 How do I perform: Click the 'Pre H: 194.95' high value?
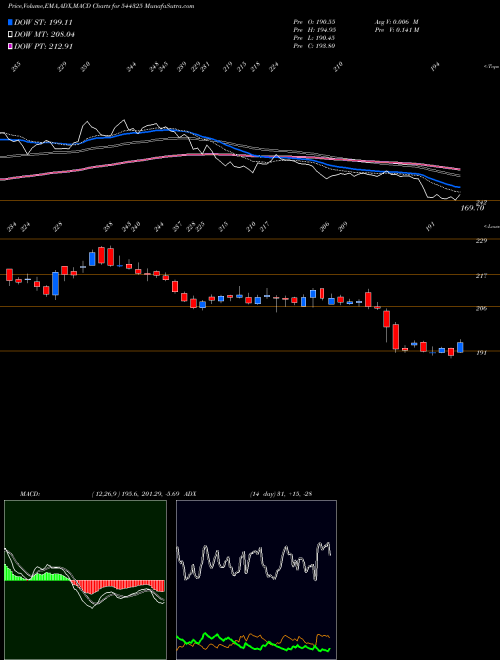coord(314,29)
